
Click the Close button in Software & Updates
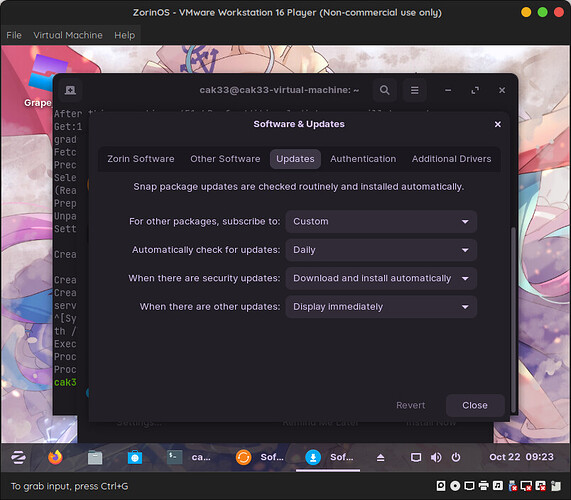pyautogui.click(x=475, y=405)
